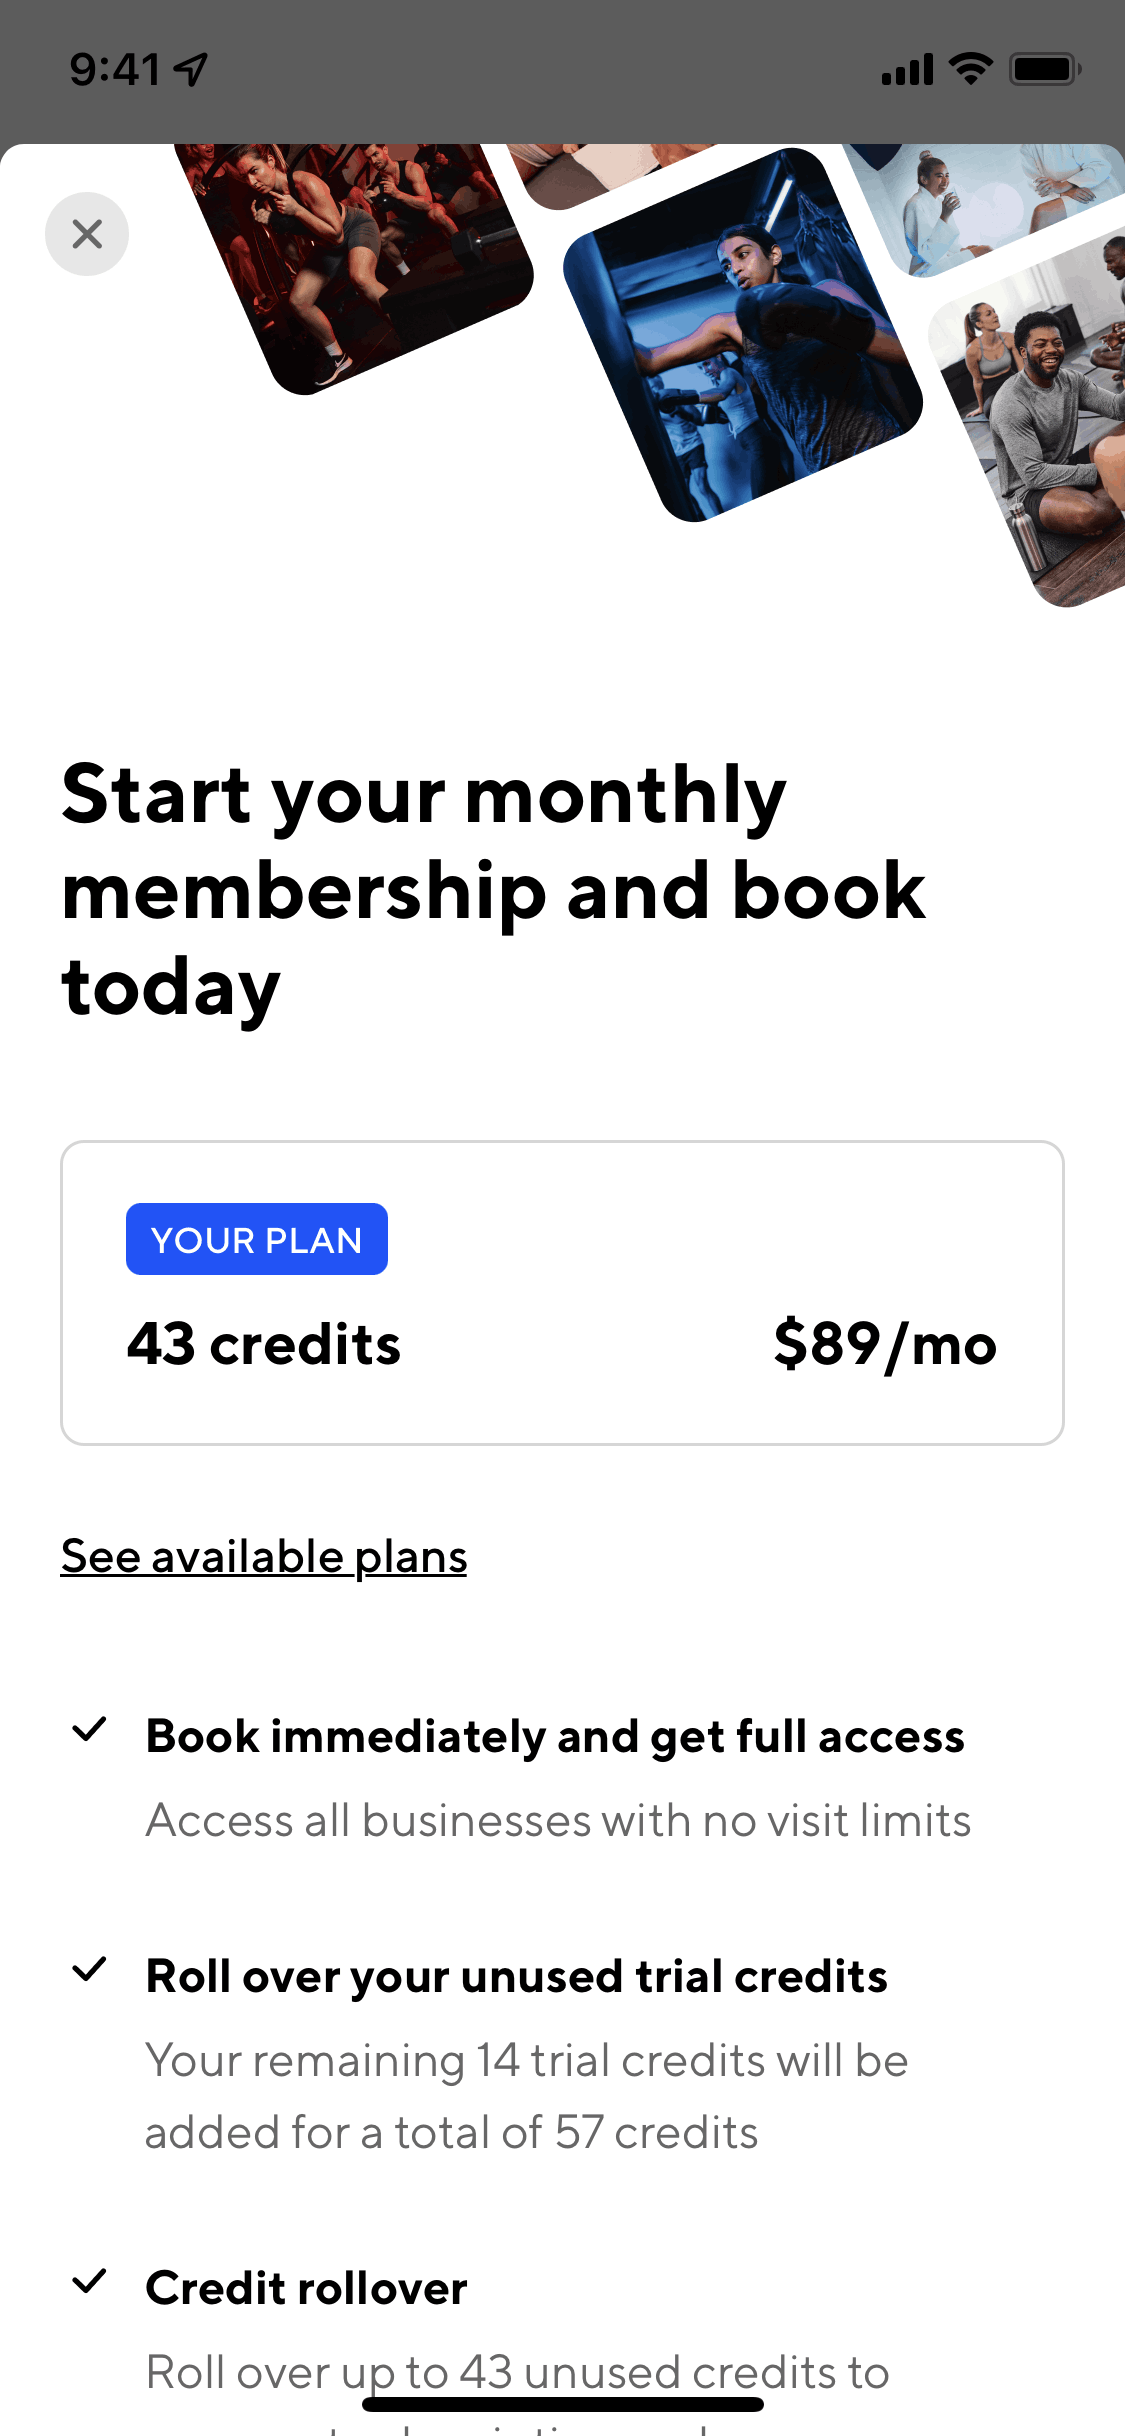The width and height of the screenshot is (1125, 2436).
Task: Tap the Wi-Fi status icon
Action: (970, 69)
